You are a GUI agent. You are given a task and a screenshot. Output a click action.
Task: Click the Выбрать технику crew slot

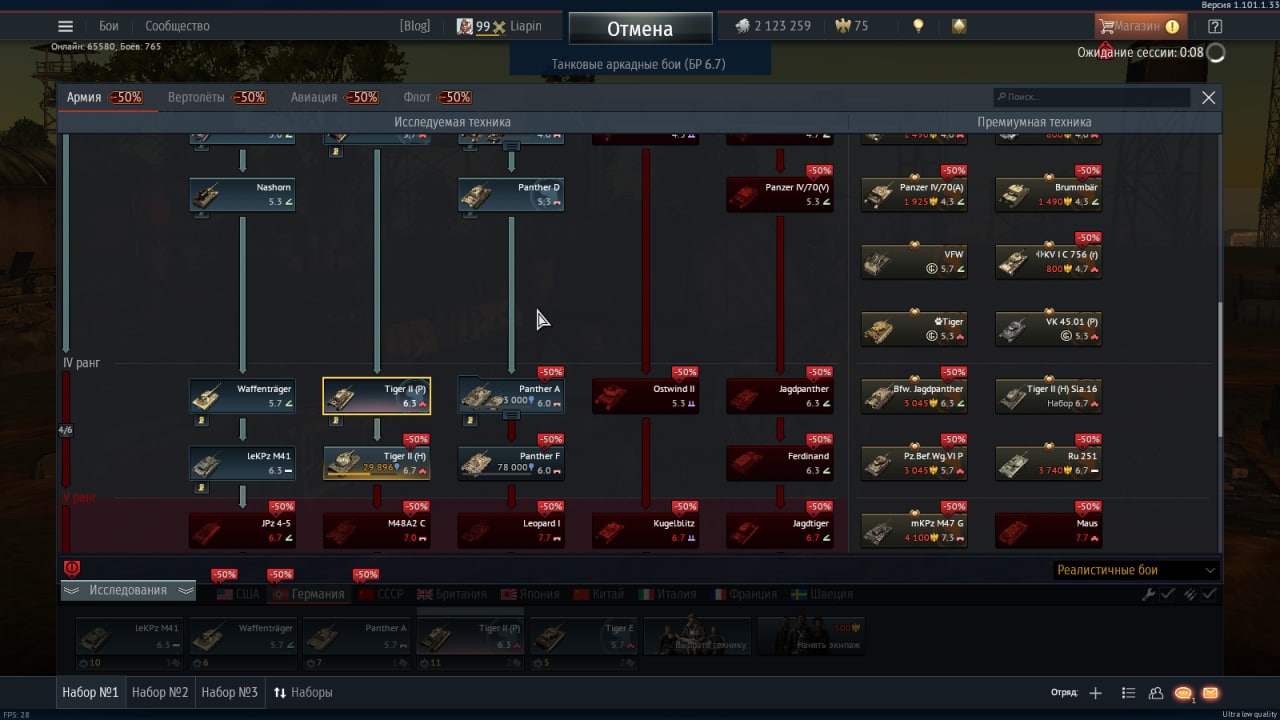[x=697, y=636]
